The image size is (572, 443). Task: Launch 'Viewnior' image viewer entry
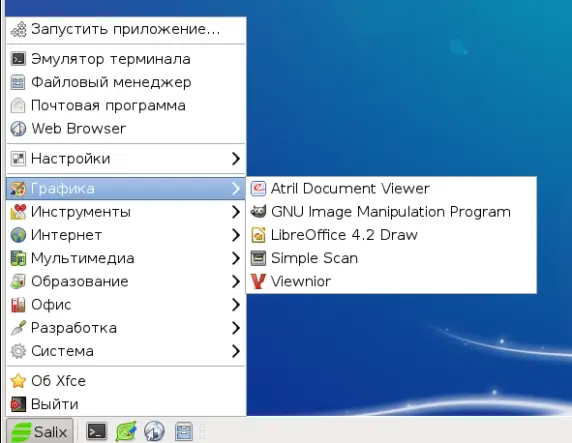point(391,281)
